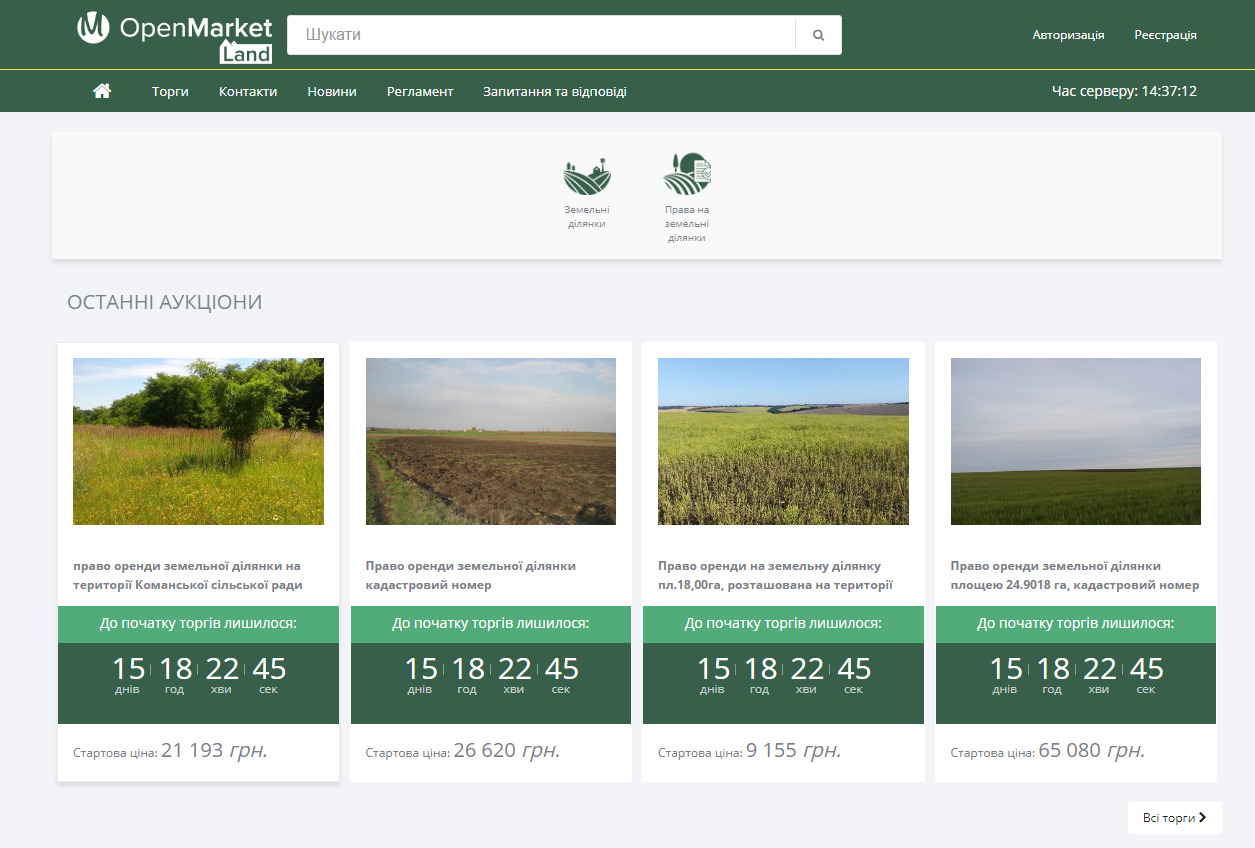Click the chevron in Всі торги button
Image resolution: width=1255 pixels, height=848 pixels.
[1202, 817]
